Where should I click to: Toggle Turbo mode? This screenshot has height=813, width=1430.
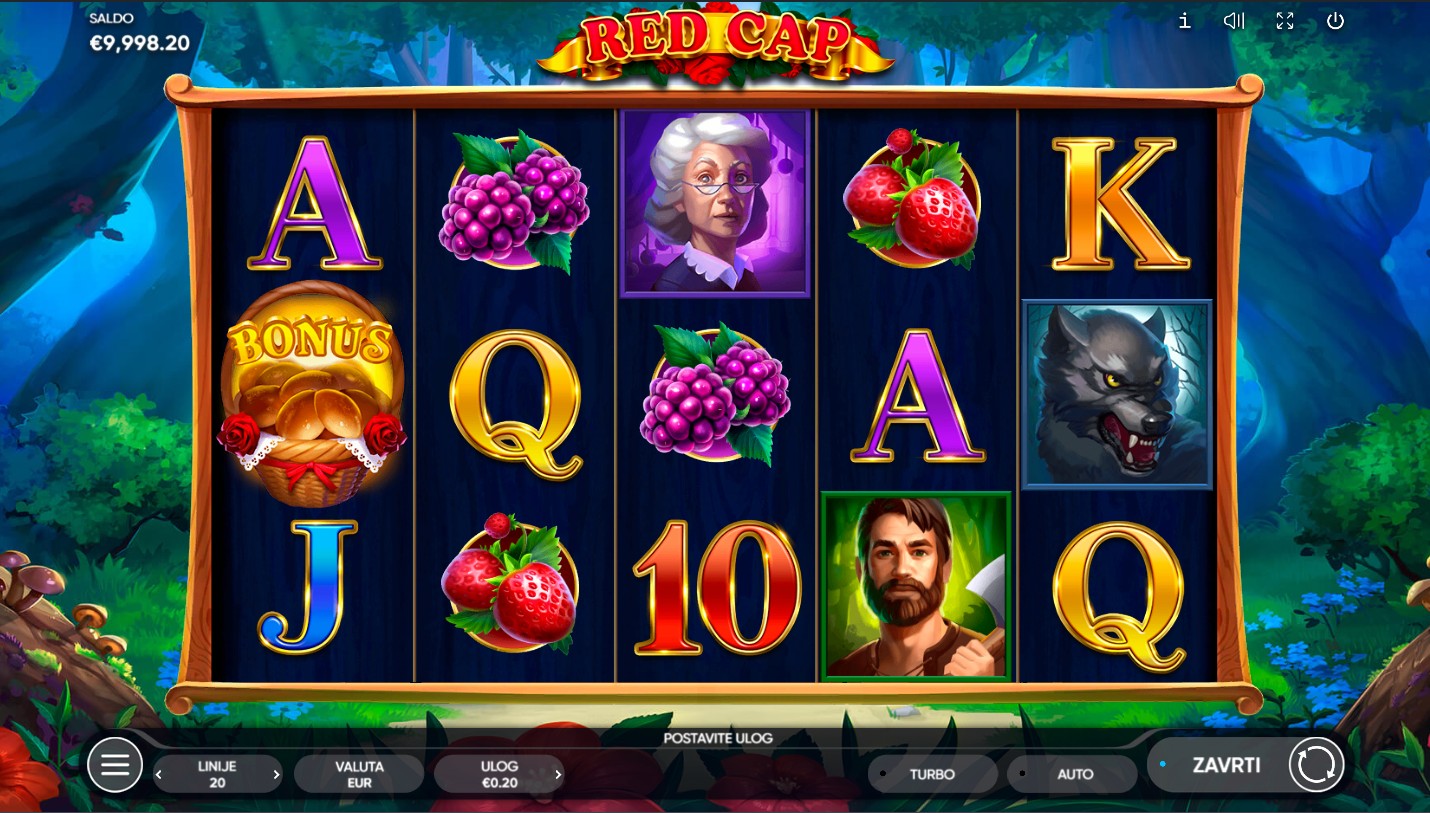pyautogui.click(x=932, y=774)
